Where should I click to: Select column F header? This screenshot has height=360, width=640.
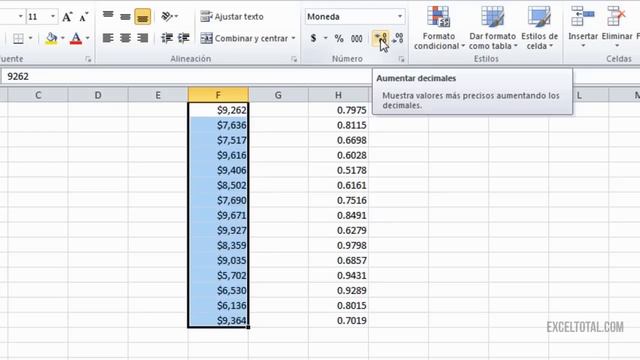[218, 95]
